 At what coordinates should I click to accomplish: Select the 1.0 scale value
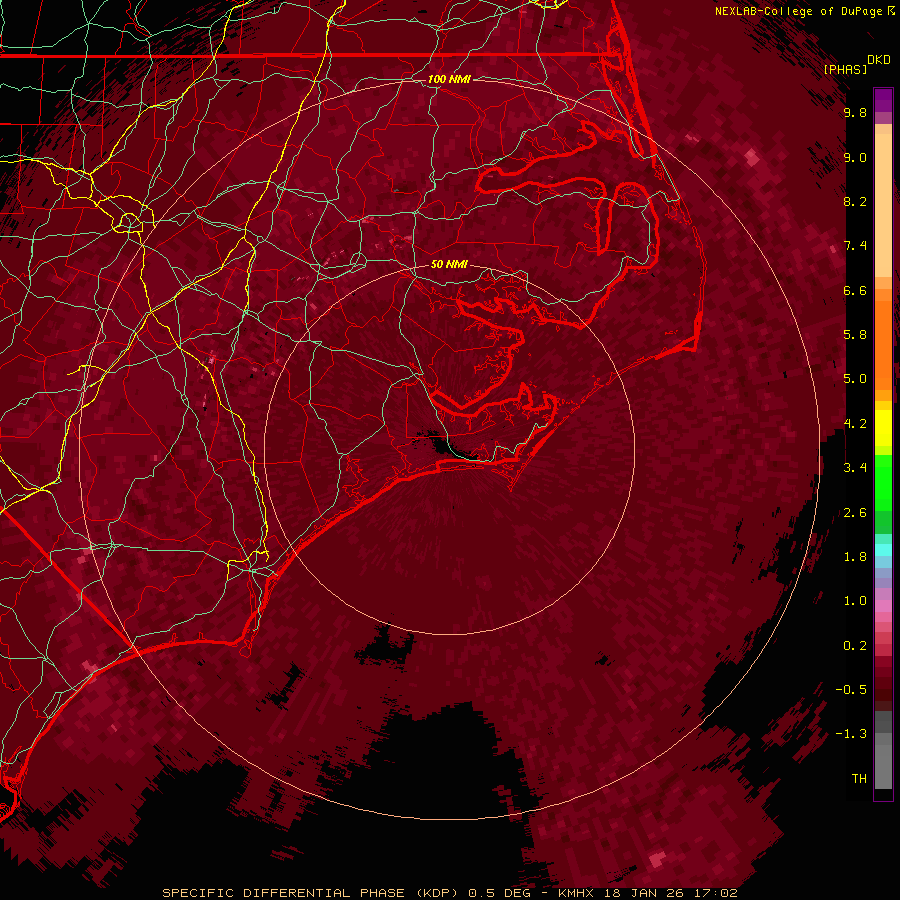pos(855,602)
